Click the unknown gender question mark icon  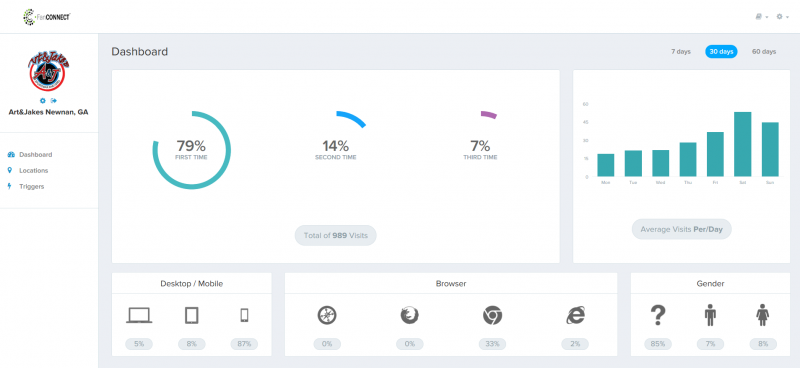[658, 316]
